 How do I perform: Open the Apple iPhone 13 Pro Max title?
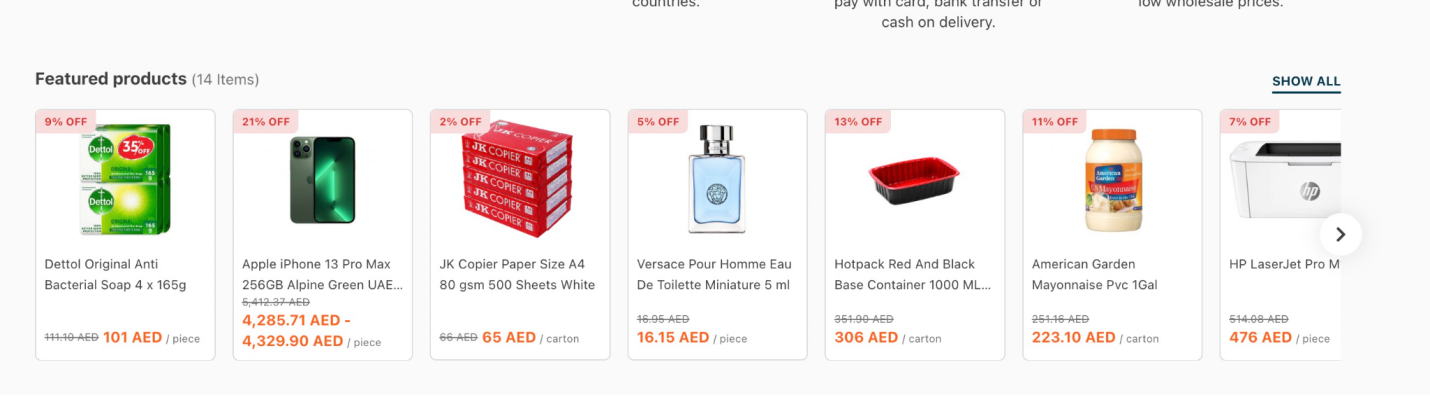point(322,275)
